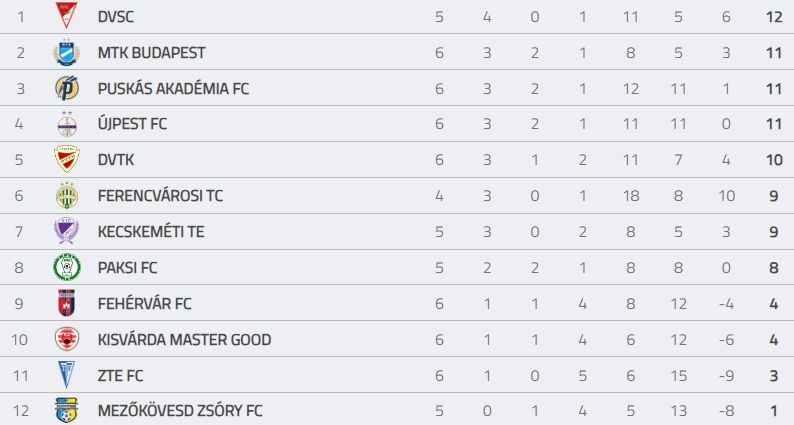Click the MTK Budapest club crest
794x425 pixels.
point(66,52)
